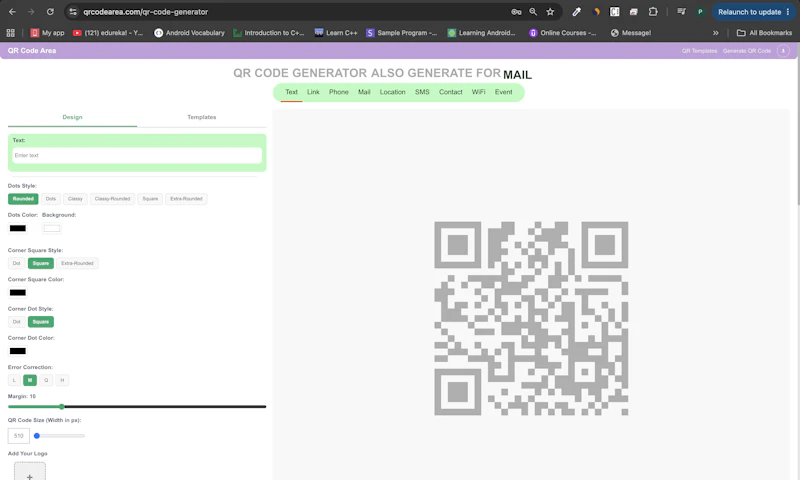Click the circular icon in the purple header
The height and width of the screenshot is (480, 800).
[x=783, y=50]
